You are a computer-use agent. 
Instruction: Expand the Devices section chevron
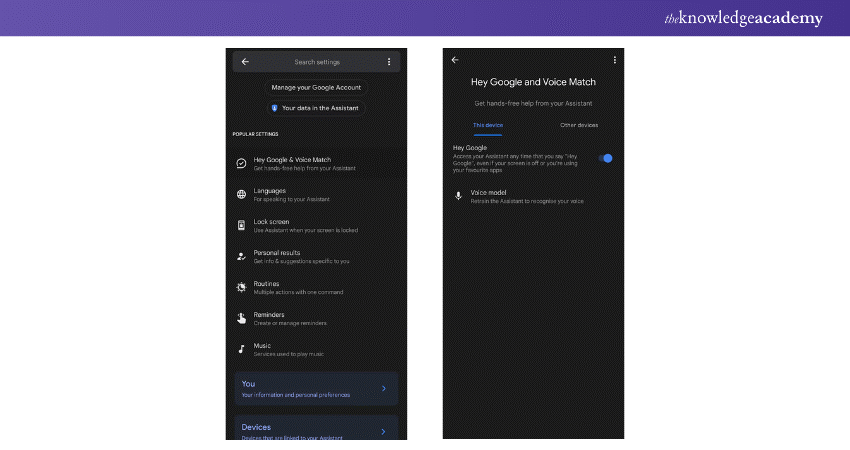(x=384, y=431)
